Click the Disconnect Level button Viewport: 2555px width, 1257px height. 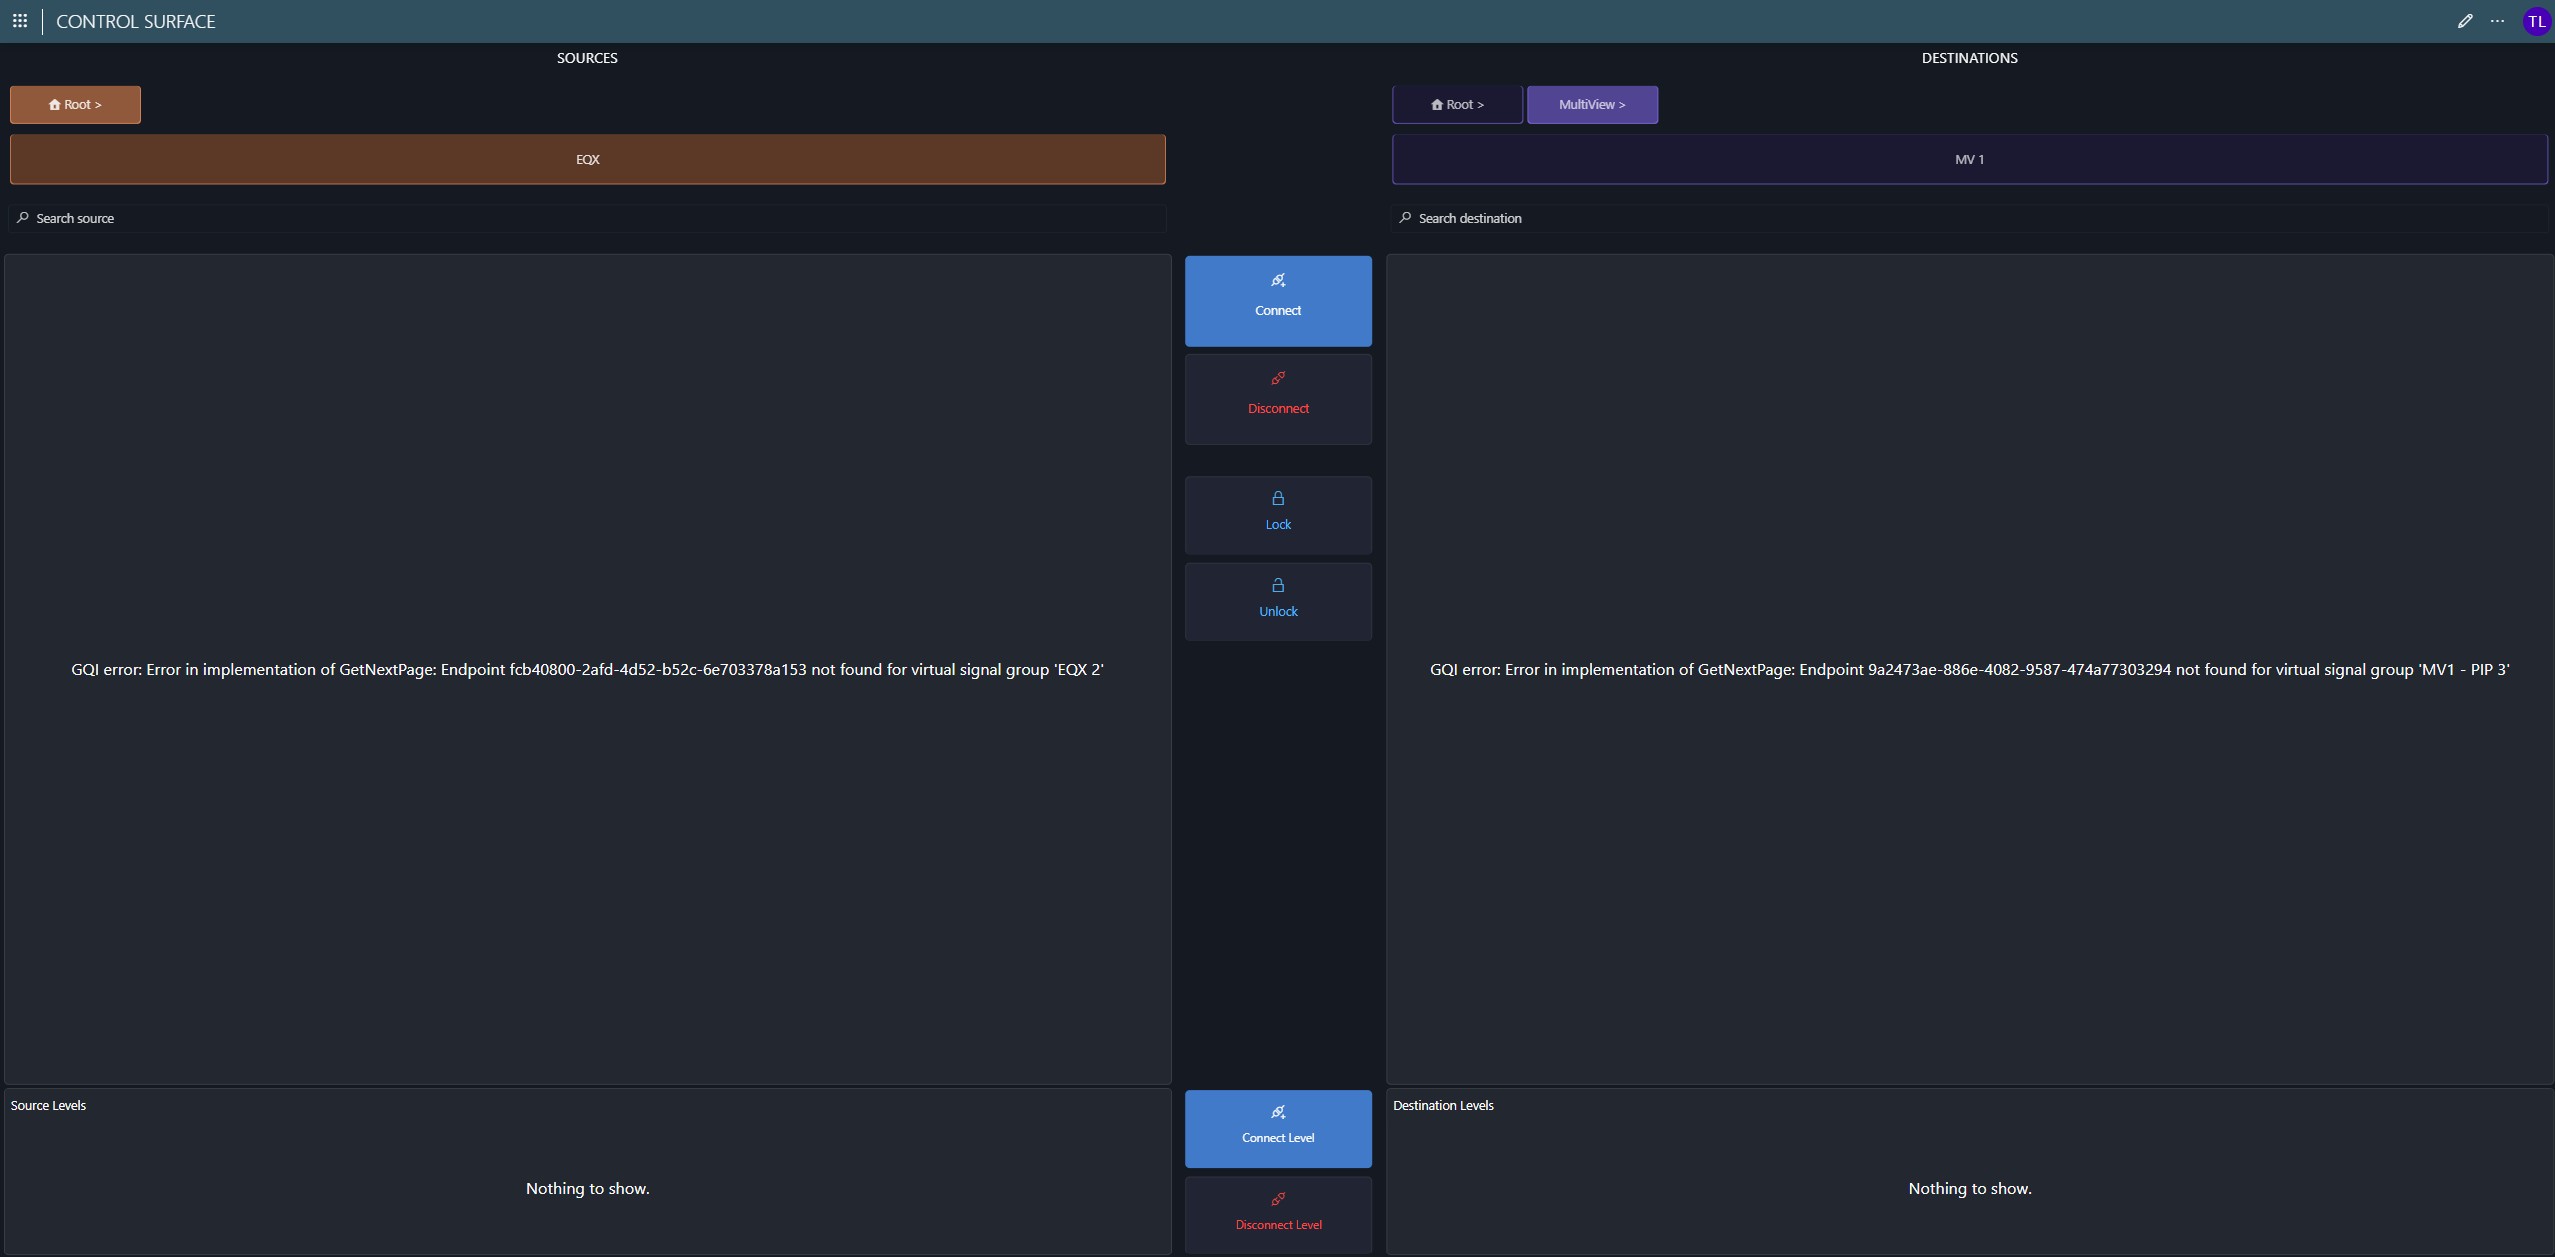point(1277,1214)
